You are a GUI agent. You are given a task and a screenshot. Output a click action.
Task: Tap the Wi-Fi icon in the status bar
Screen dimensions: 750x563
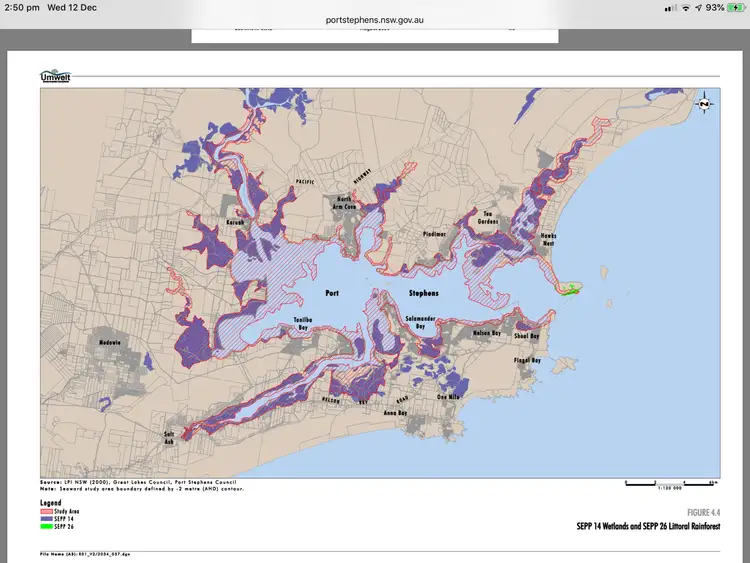(x=685, y=8)
